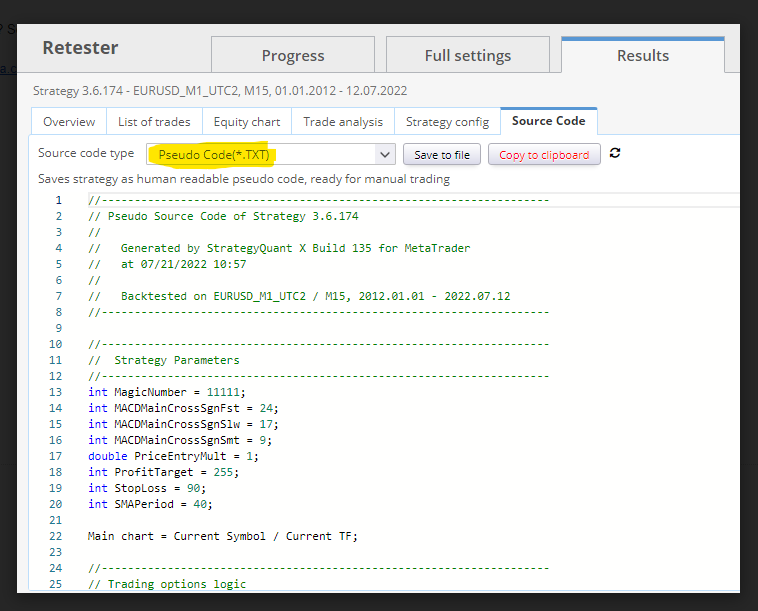Screen dimensions: 758x611
Task: Switch to the Progress tab
Action: (293, 56)
